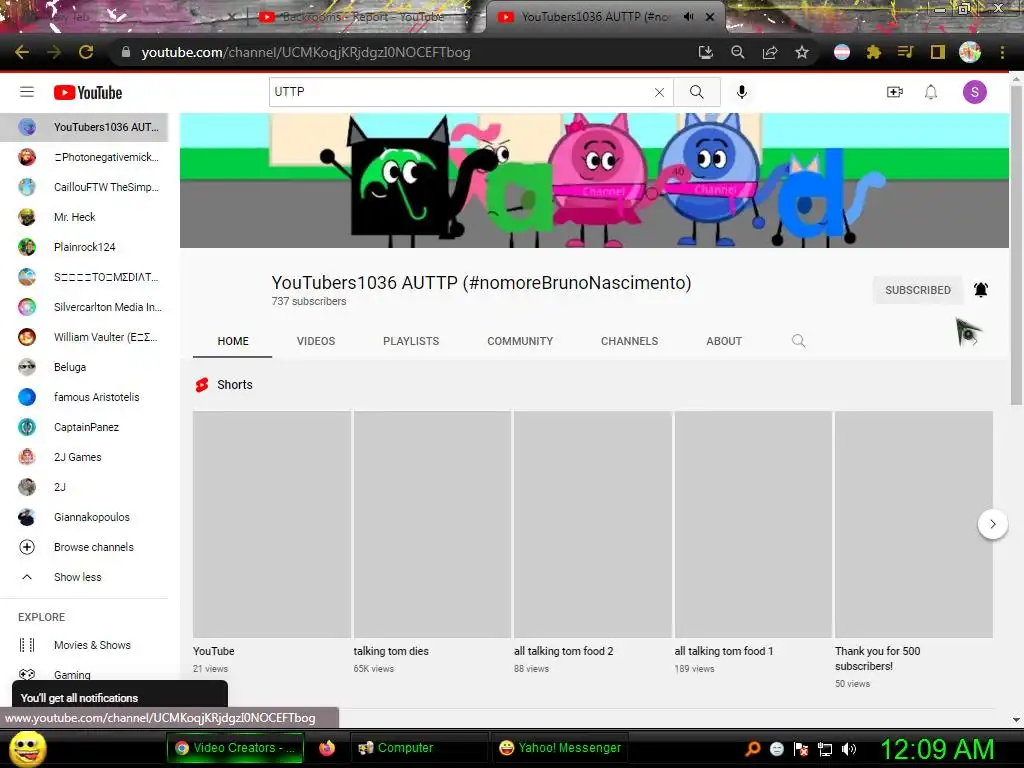Open the short titled YouTube

point(272,524)
